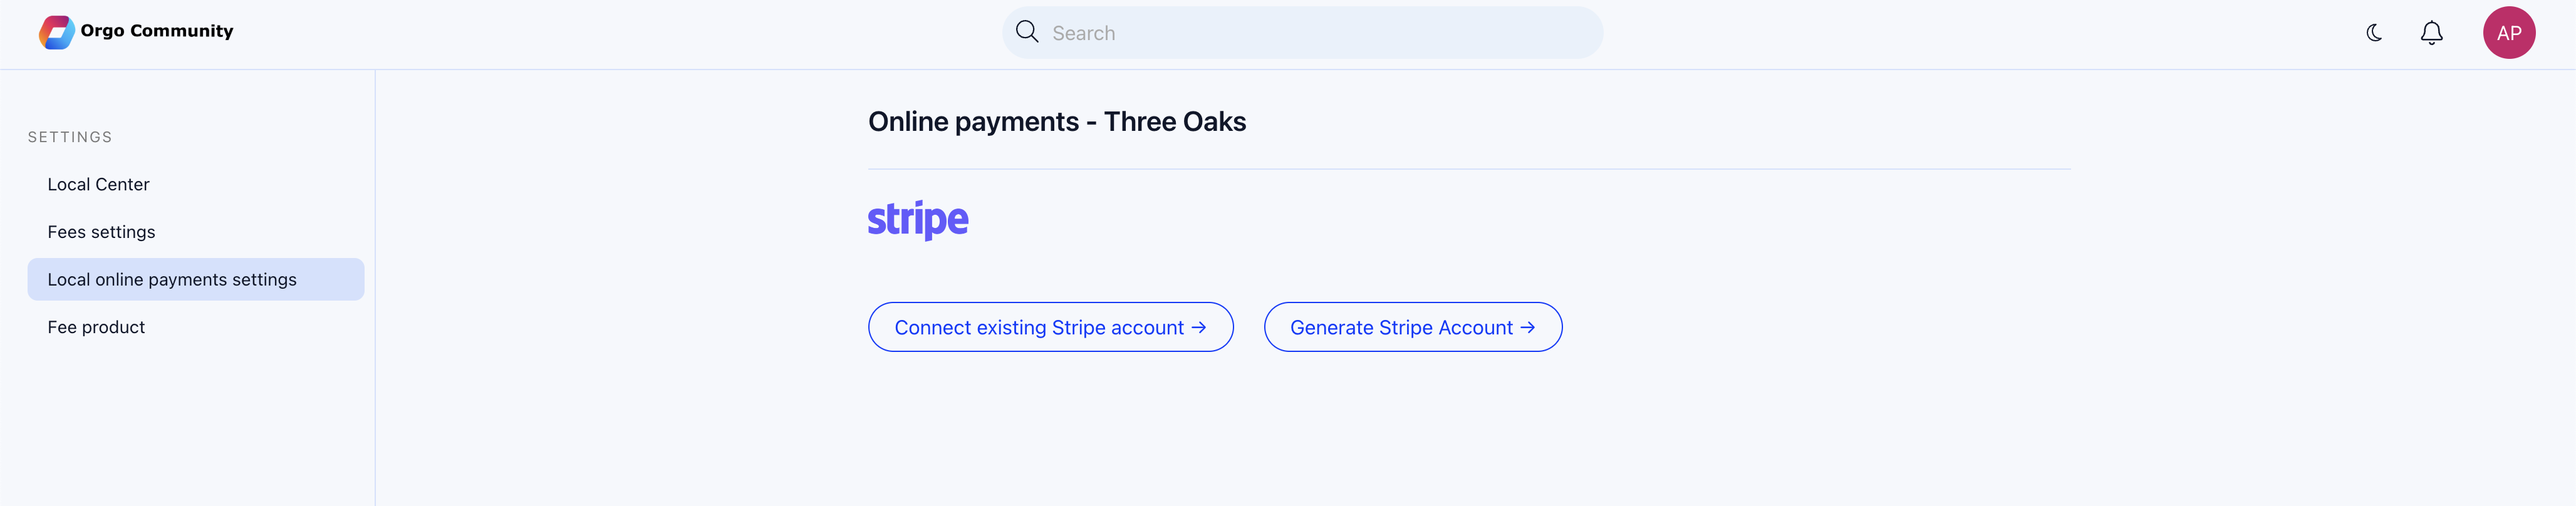Click the Search placeholder text

(1083, 33)
